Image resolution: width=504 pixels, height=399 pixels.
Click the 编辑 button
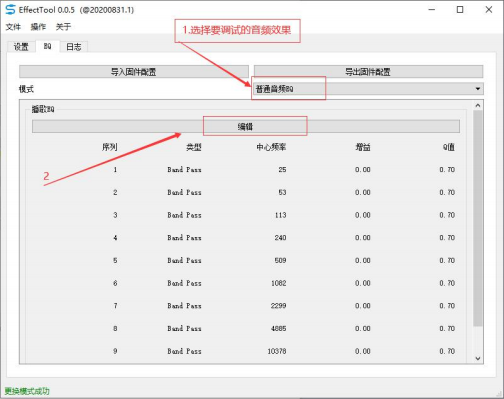[246, 126]
